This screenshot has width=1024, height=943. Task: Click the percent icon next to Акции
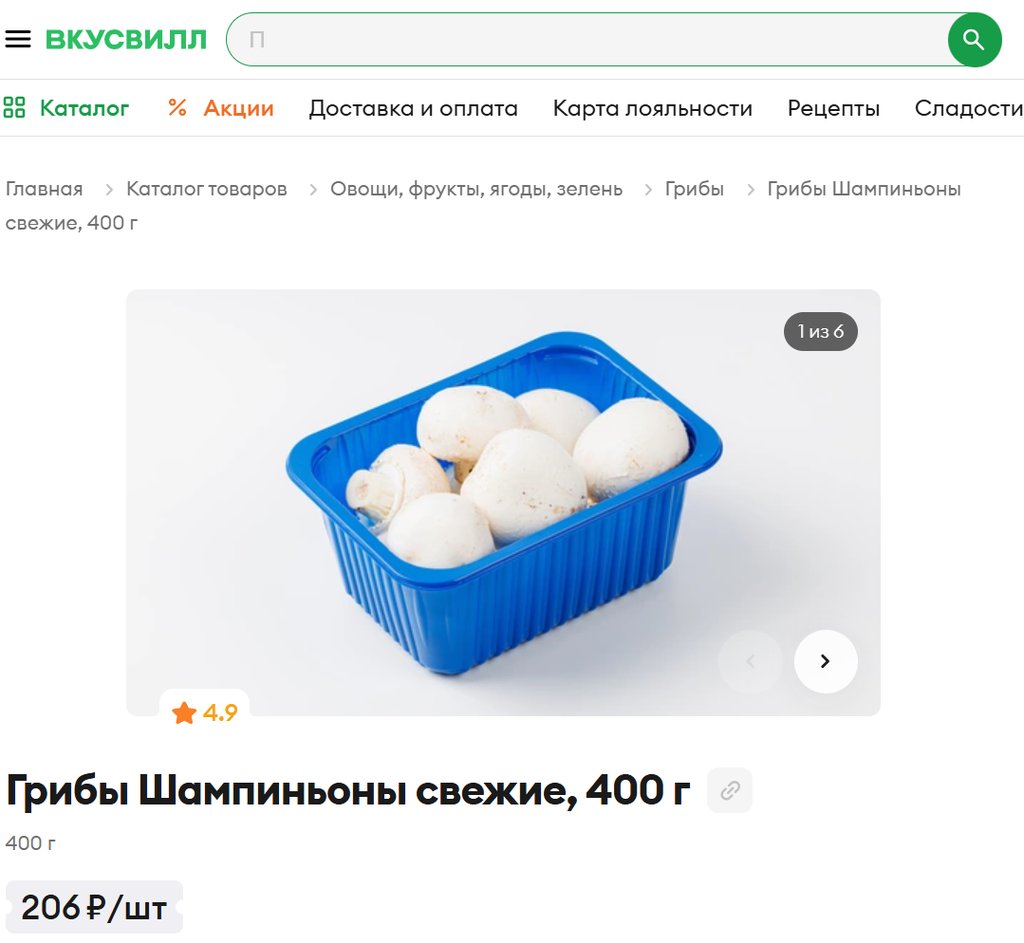[x=177, y=108]
